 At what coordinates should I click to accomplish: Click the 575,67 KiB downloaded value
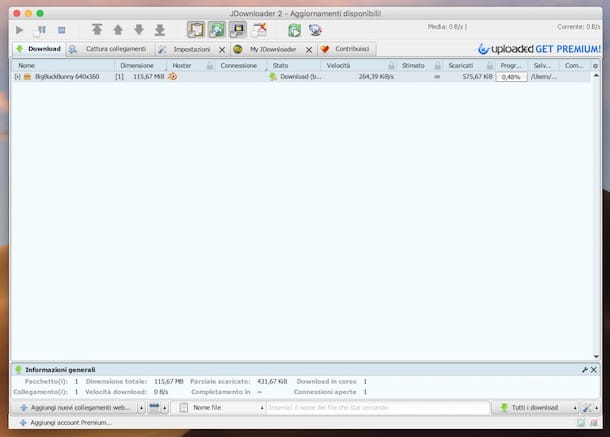point(477,77)
